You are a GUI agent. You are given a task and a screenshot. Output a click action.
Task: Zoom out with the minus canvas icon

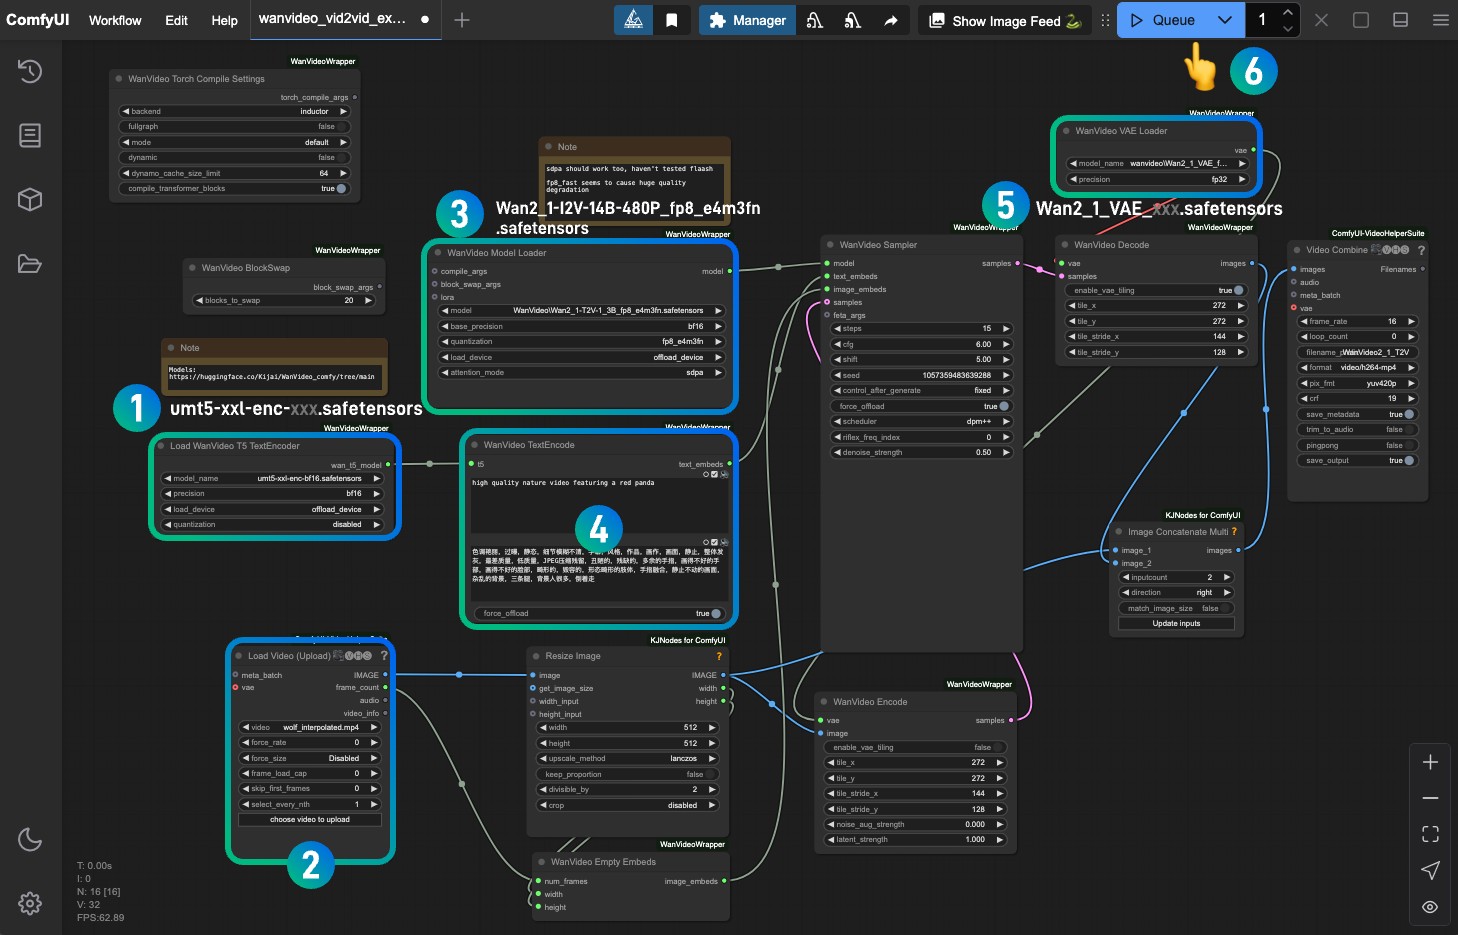pos(1430,798)
